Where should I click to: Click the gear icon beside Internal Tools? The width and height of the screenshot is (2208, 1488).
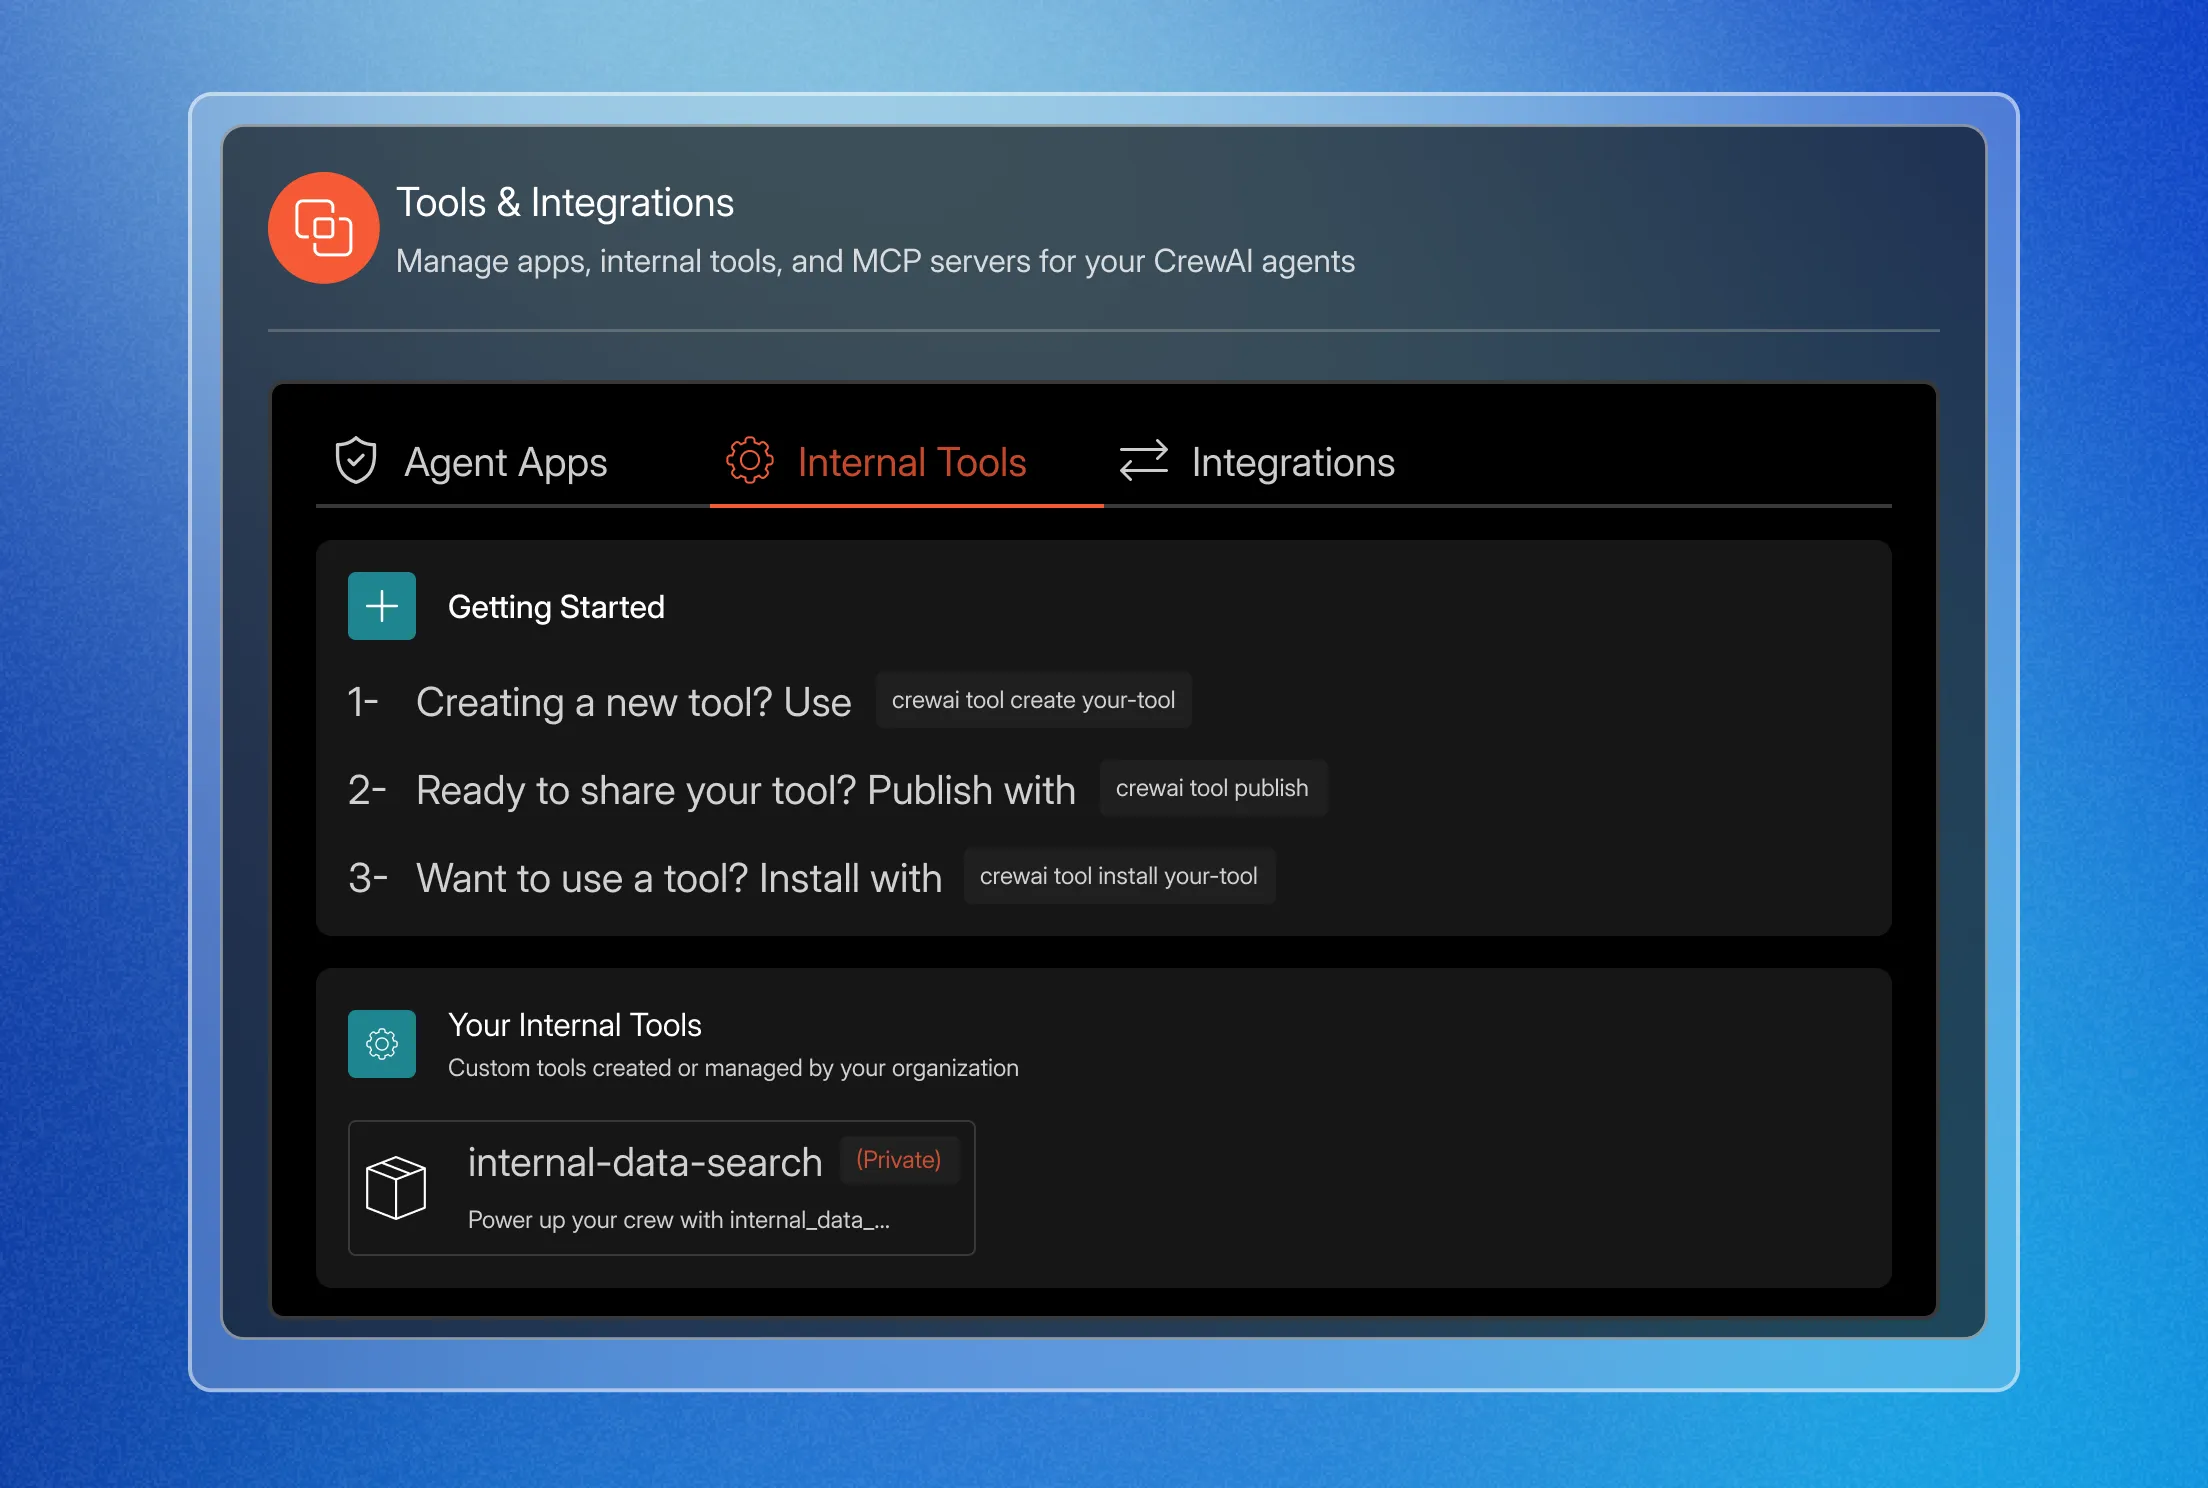tap(749, 461)
